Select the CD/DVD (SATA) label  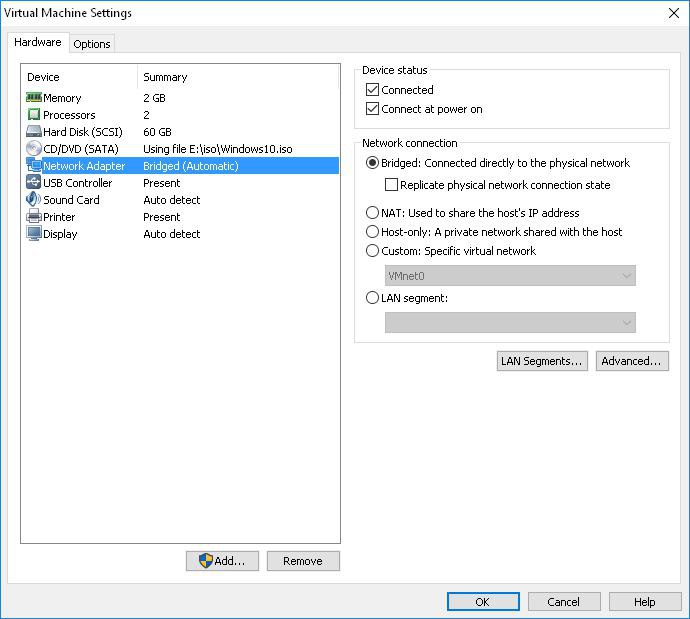(x=81, y=149)
